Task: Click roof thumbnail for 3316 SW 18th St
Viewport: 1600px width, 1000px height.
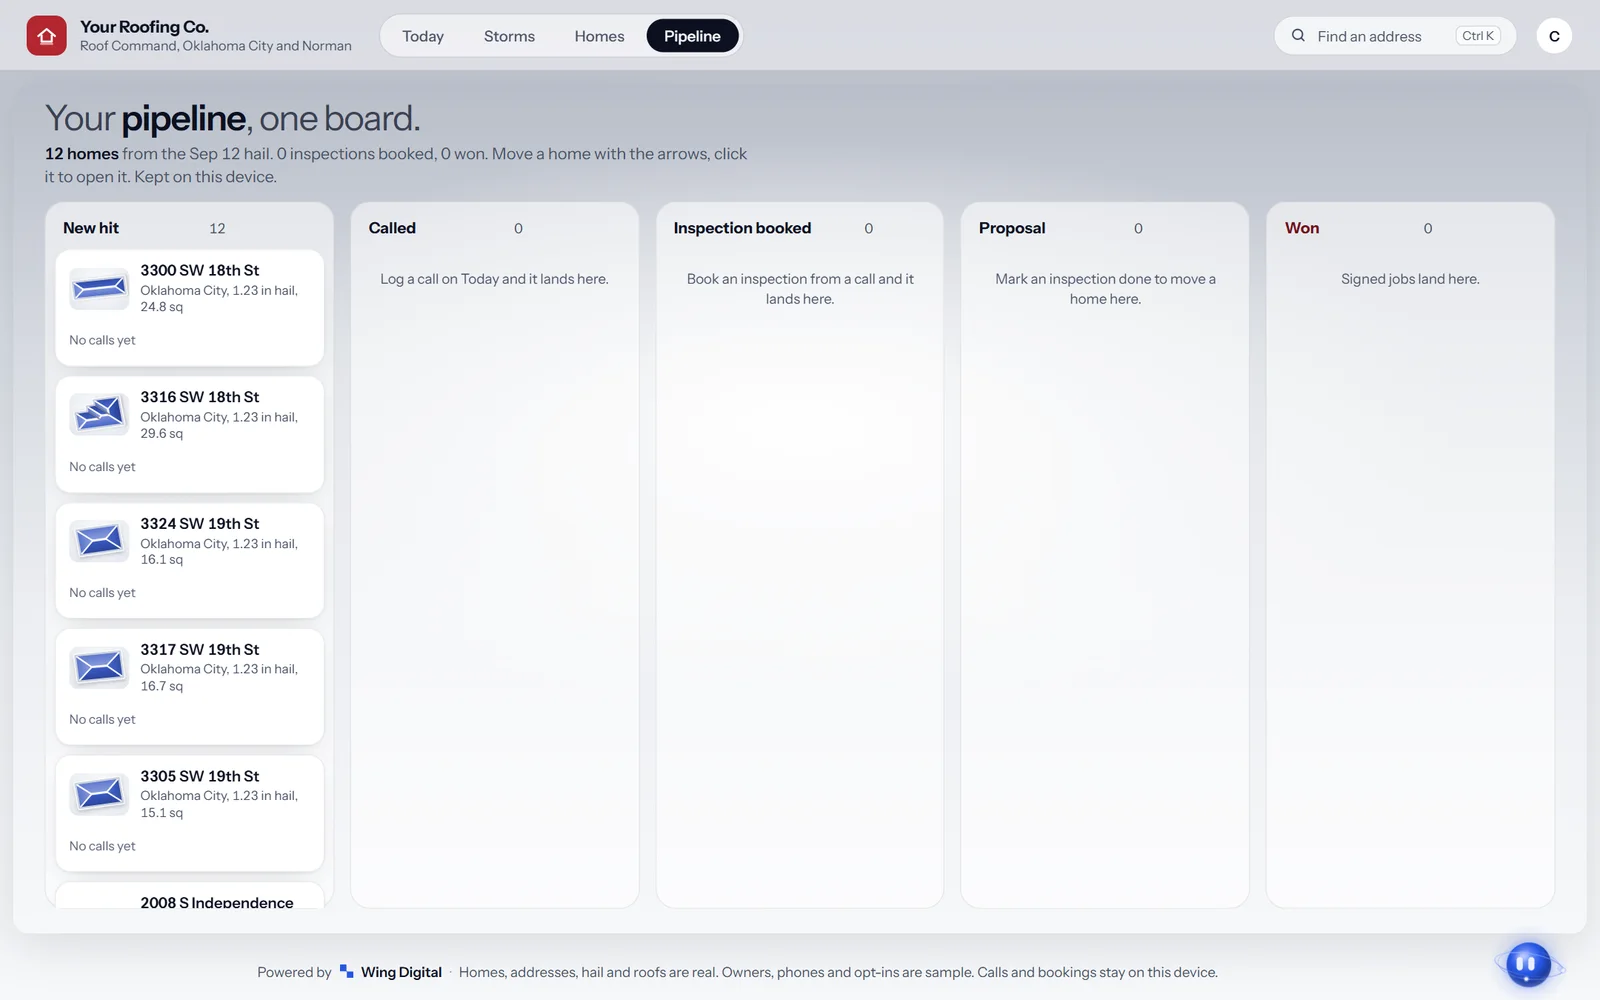Action: click(x=99, y=414)
